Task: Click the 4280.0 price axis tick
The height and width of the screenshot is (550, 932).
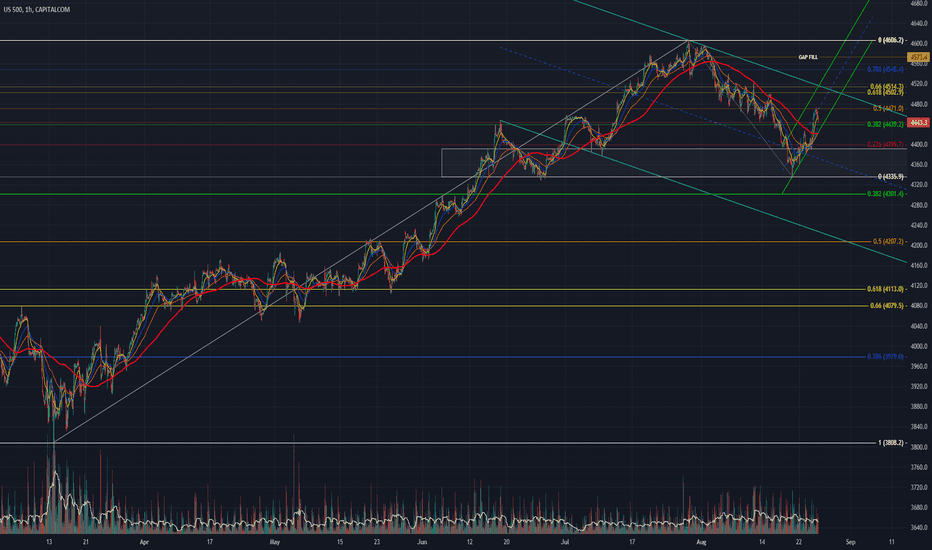Action: tap(918, 205)
